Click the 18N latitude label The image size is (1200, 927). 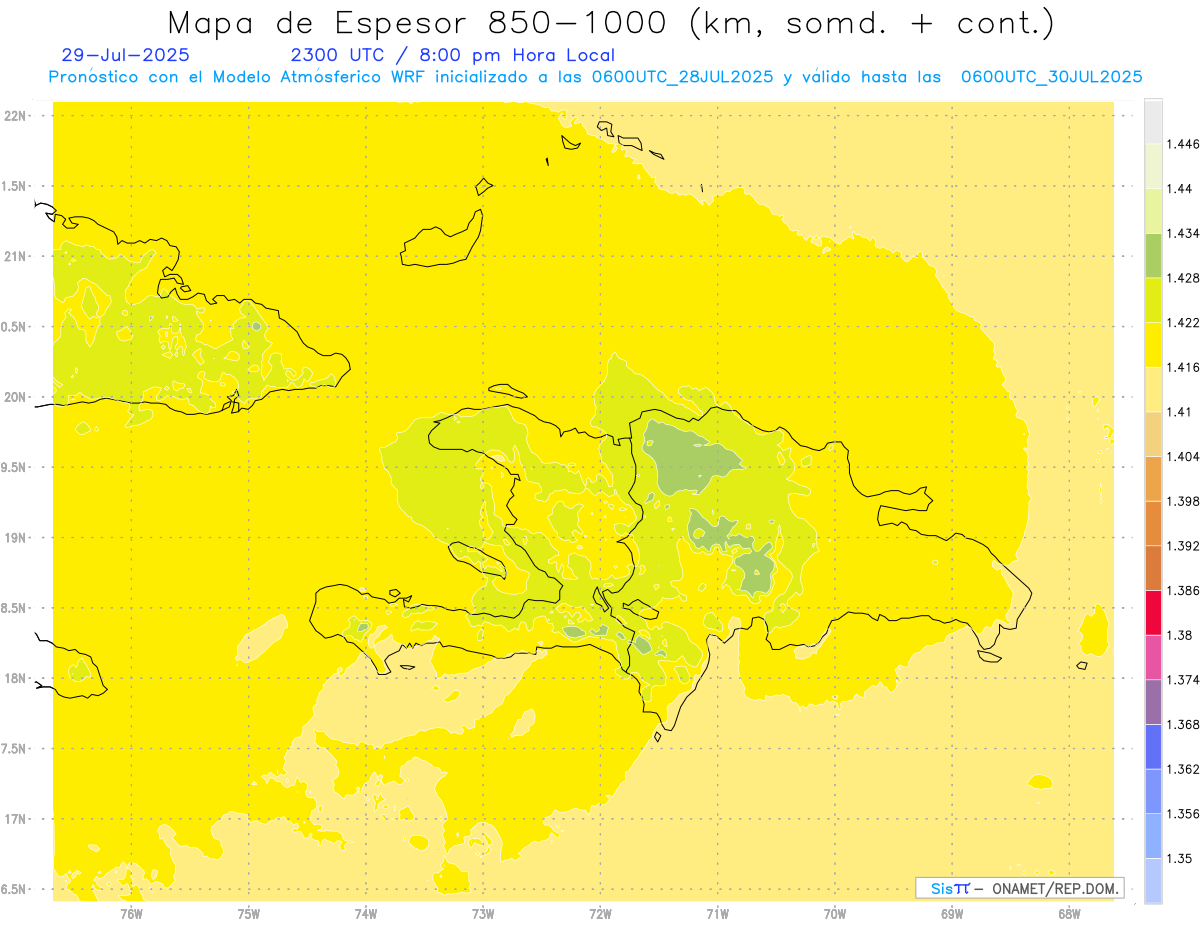click(x=16, y=678)
